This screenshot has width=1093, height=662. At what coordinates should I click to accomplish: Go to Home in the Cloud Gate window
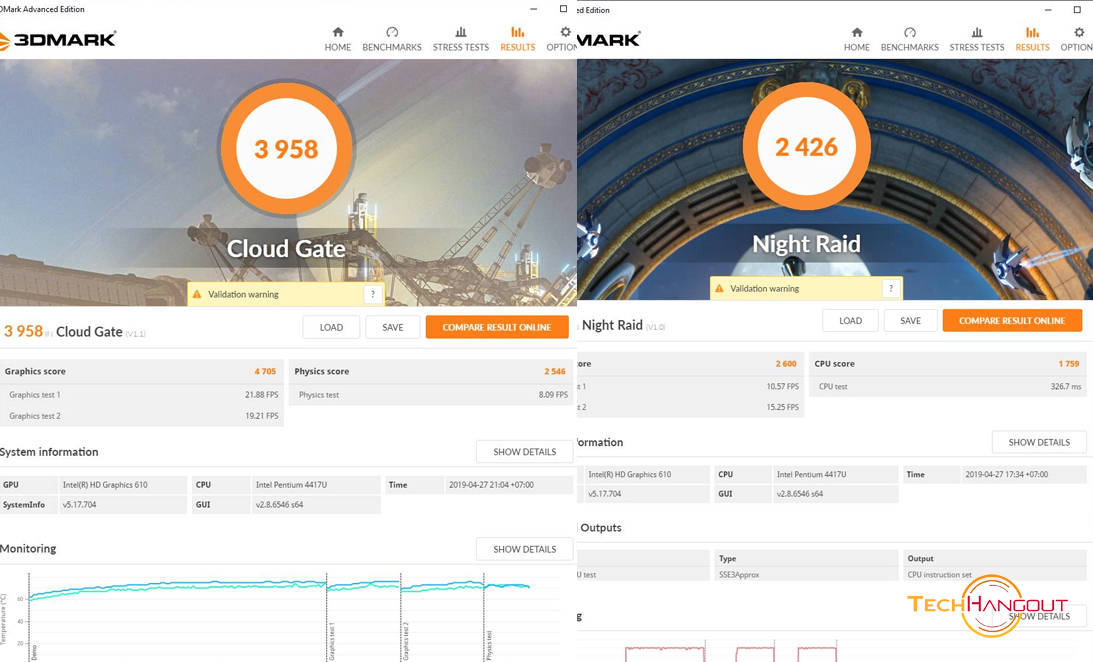pos(337,39)
